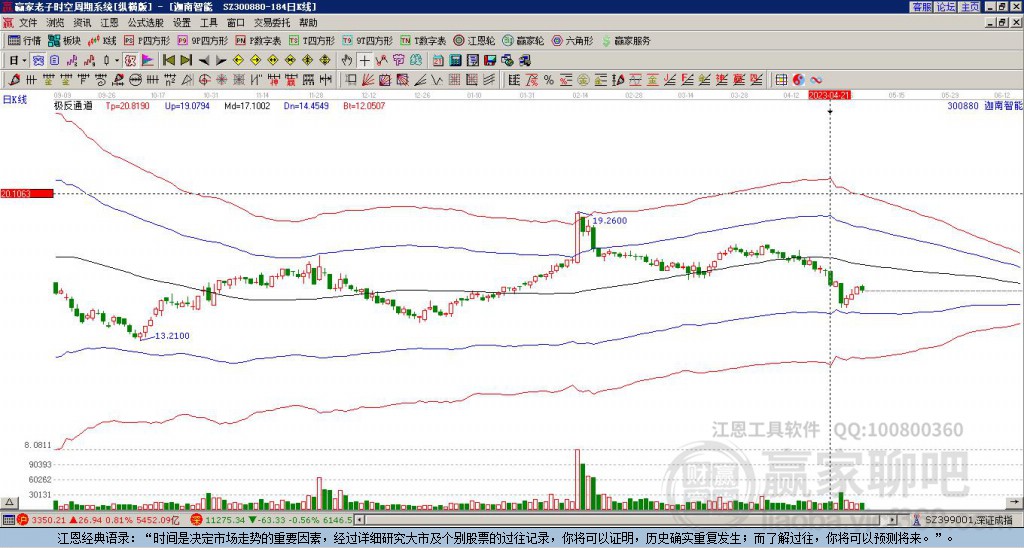Click the 客服 customer service button
This screenshot has width=1024, height=548.
[x=921, y=7]
